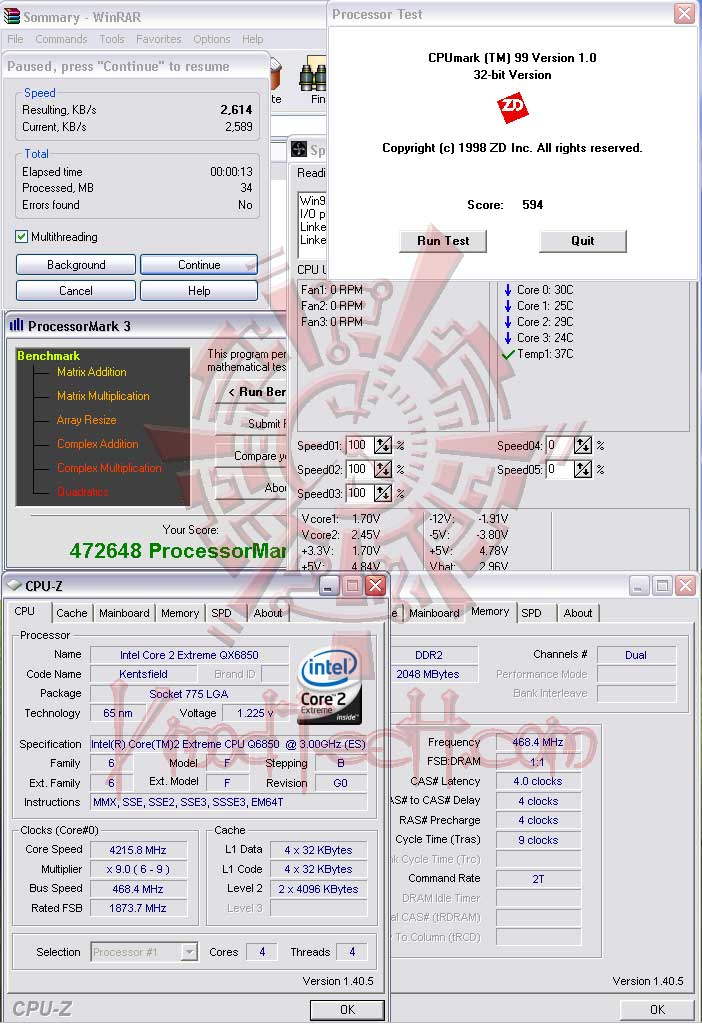The image size is (702, 1024).
Task: Adjust Speed04 spinner arrows
Action: (x=582, y=445)
